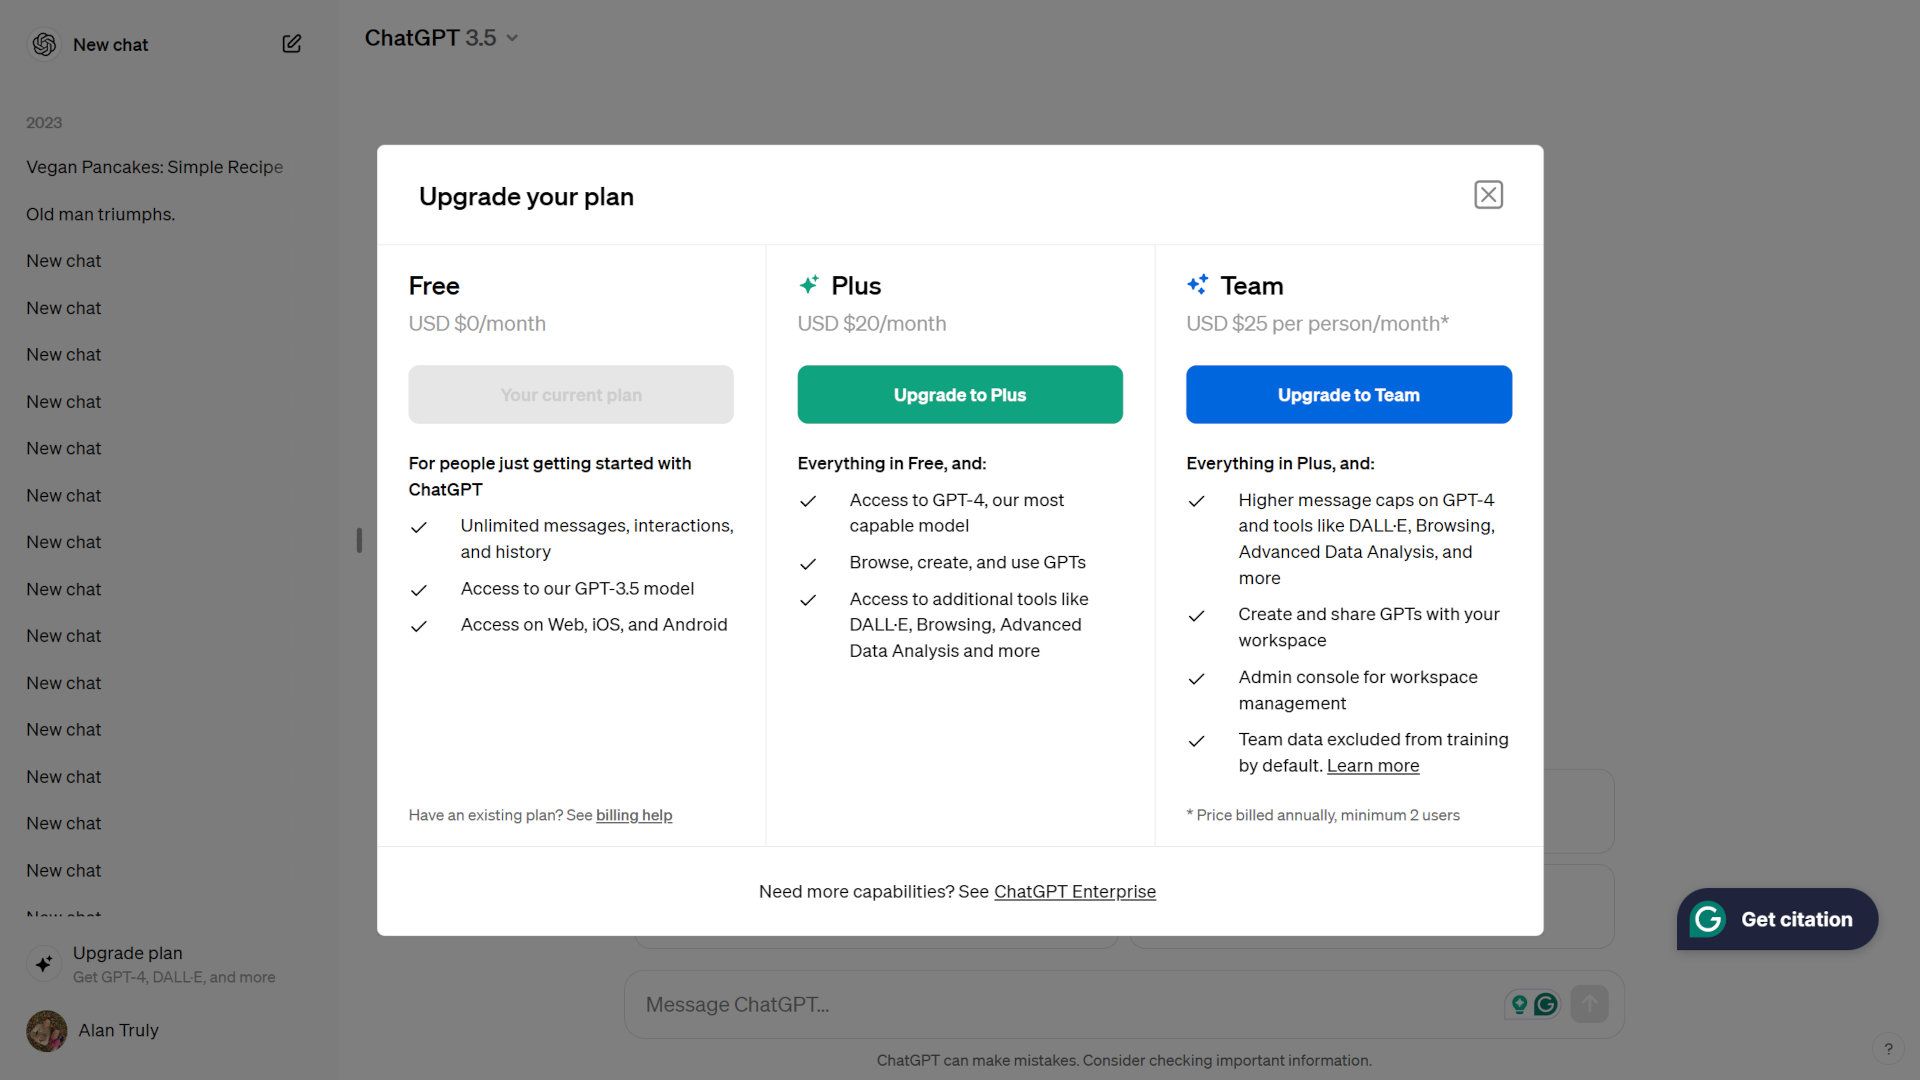Follow the ChatGPT Enterprise link
Screen dimensions: 1920x1080
pyautogui.click(x=1075, y=891)
